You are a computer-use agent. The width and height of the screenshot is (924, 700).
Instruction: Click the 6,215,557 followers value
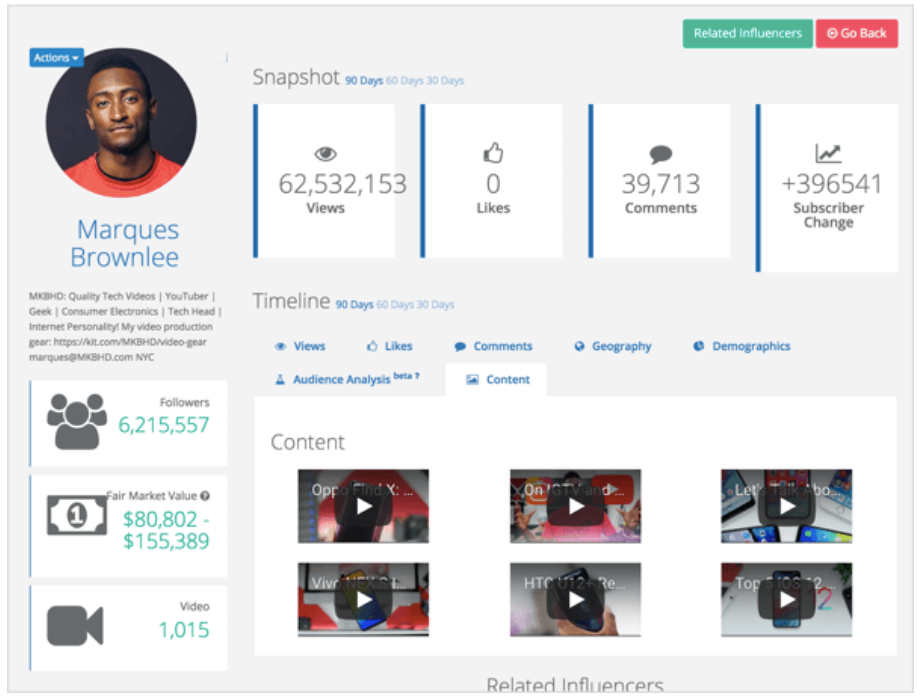tap(164, 425)
